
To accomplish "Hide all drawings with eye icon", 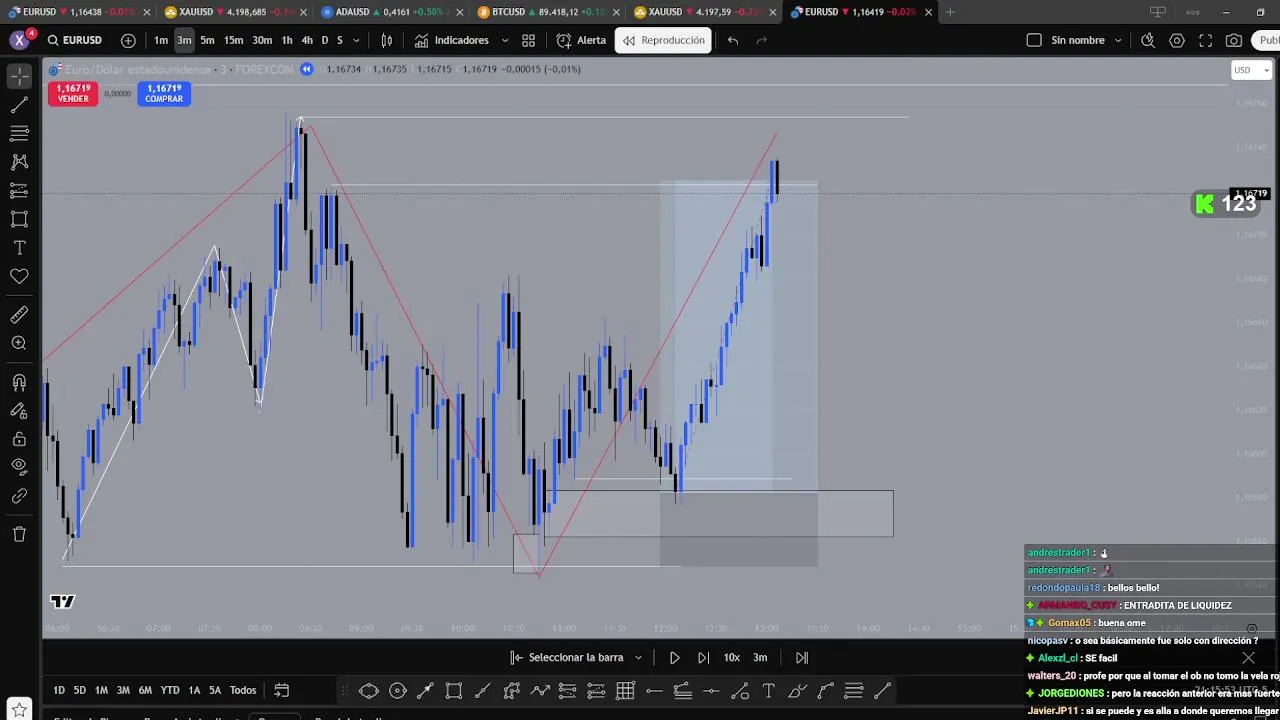I will pos(19,467).
